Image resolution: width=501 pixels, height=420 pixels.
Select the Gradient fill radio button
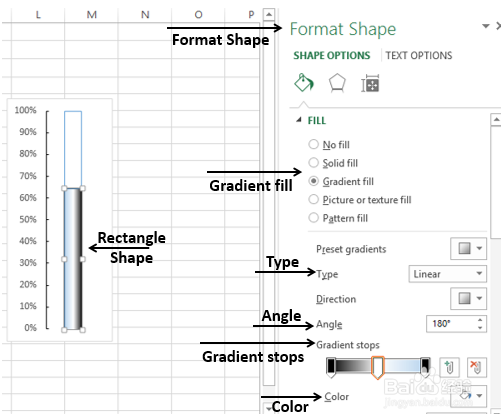[313, 181]
